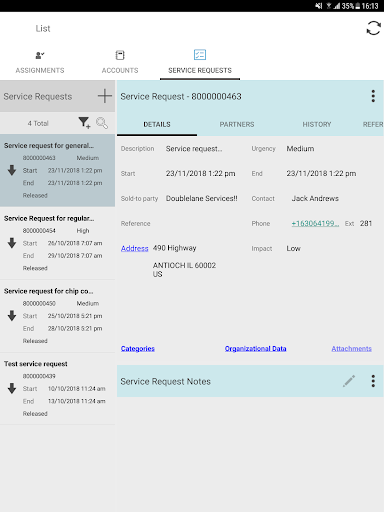This screenshot has width=384, height=512.
Task: Tap the Accounts notebook icon
Action: (x=120, y=55)
